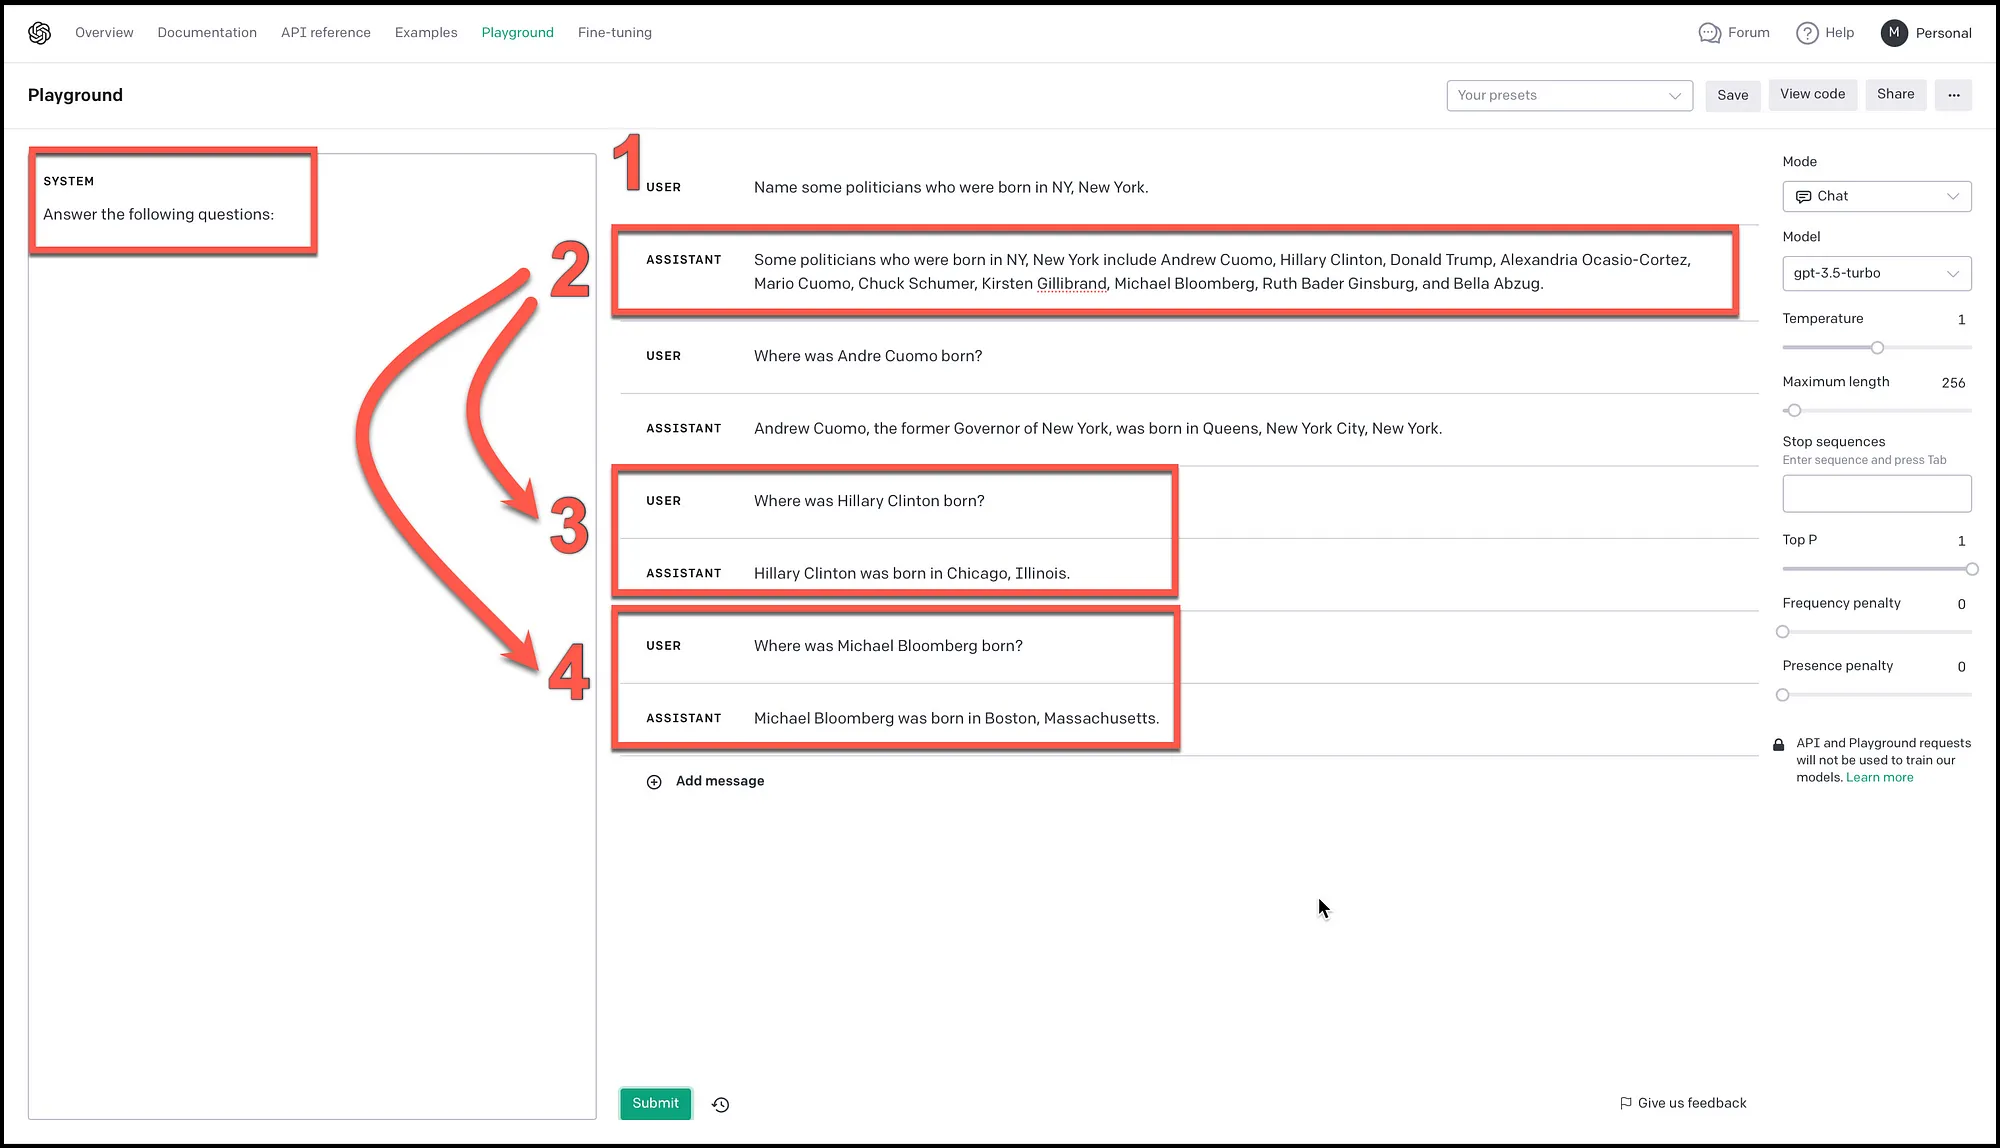Screen dimensions: 2000x1148
Task: Click the Maximum length slider handle
Action: (1794, 410)
